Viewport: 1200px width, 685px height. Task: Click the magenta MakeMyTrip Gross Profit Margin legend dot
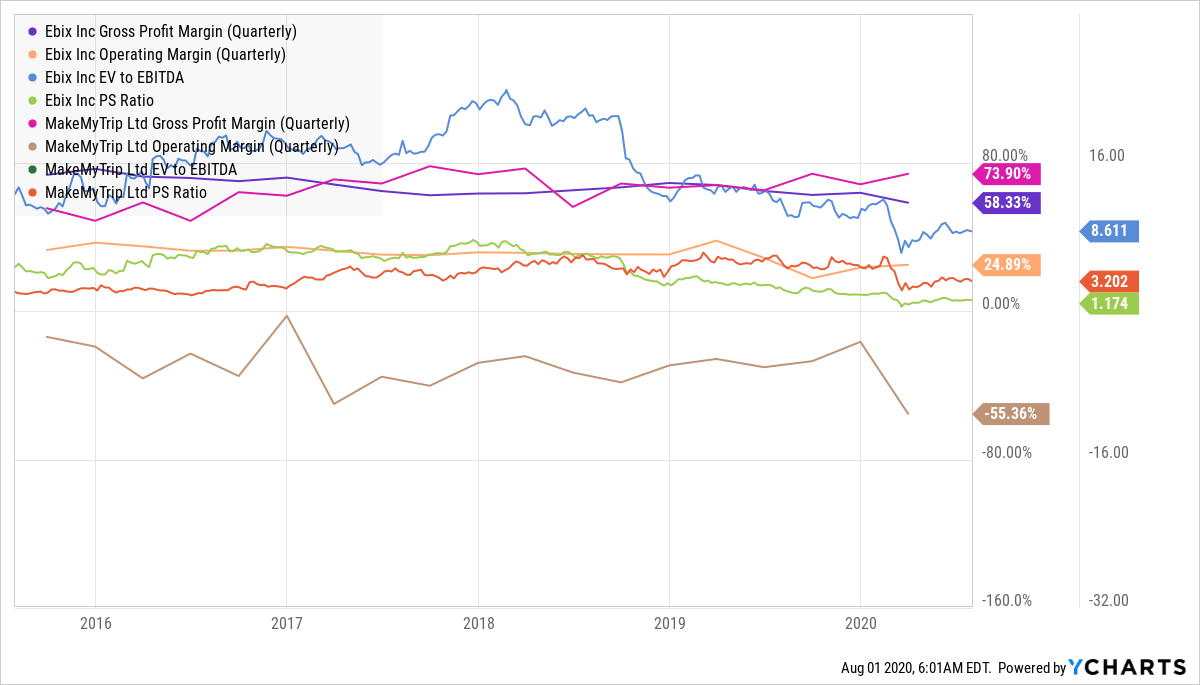[x=32, y=124]
